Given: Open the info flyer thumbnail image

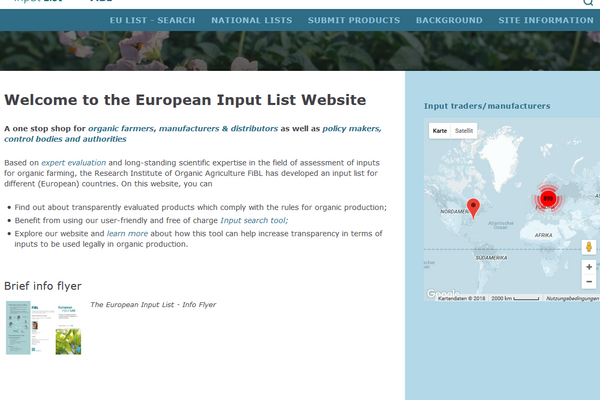Looking at the screenshot, I should click(x=44, y=328).
